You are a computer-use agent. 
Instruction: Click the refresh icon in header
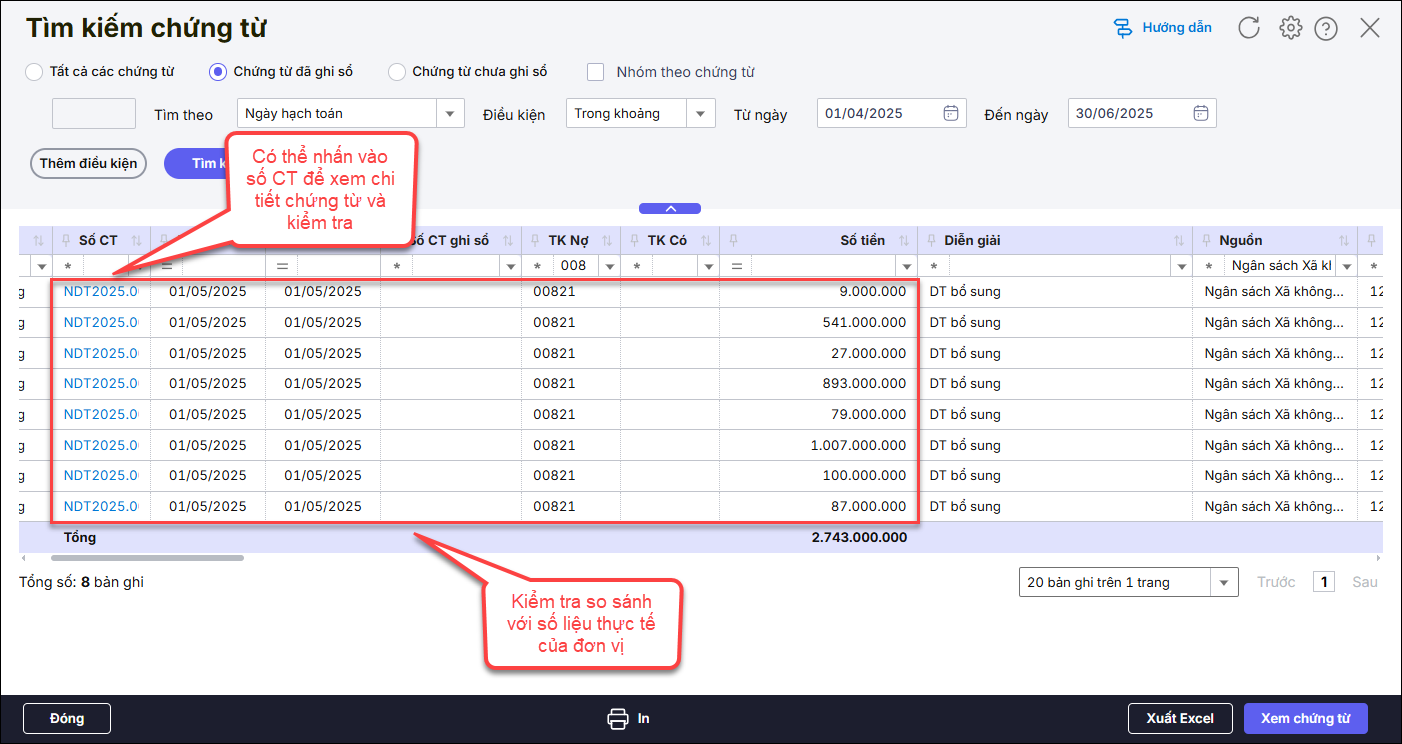(x=1249, y=28)
